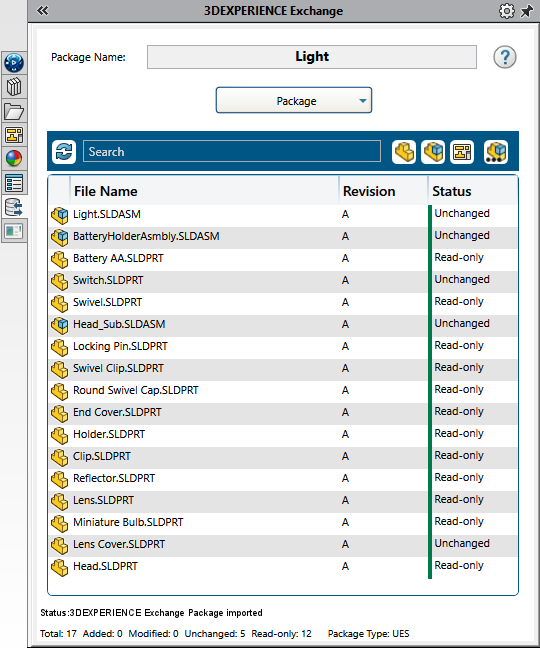Click the refresh icon beside the Search box
Screen dimensions: 540x648
pyautogui.click(x=64, y=152)
